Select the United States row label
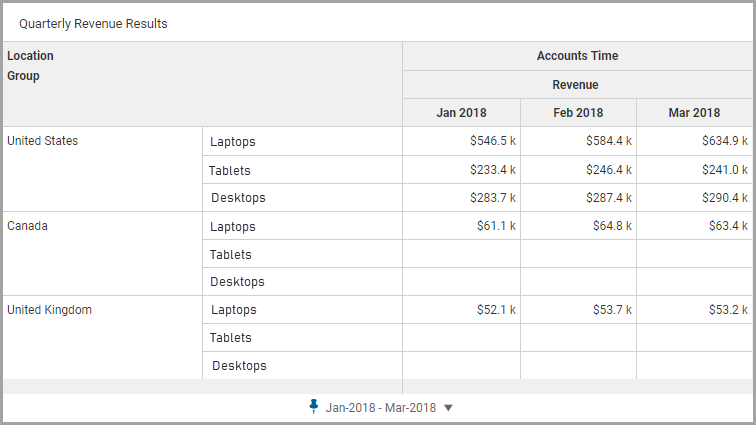 pyautogui.click(x=42, y=141)
